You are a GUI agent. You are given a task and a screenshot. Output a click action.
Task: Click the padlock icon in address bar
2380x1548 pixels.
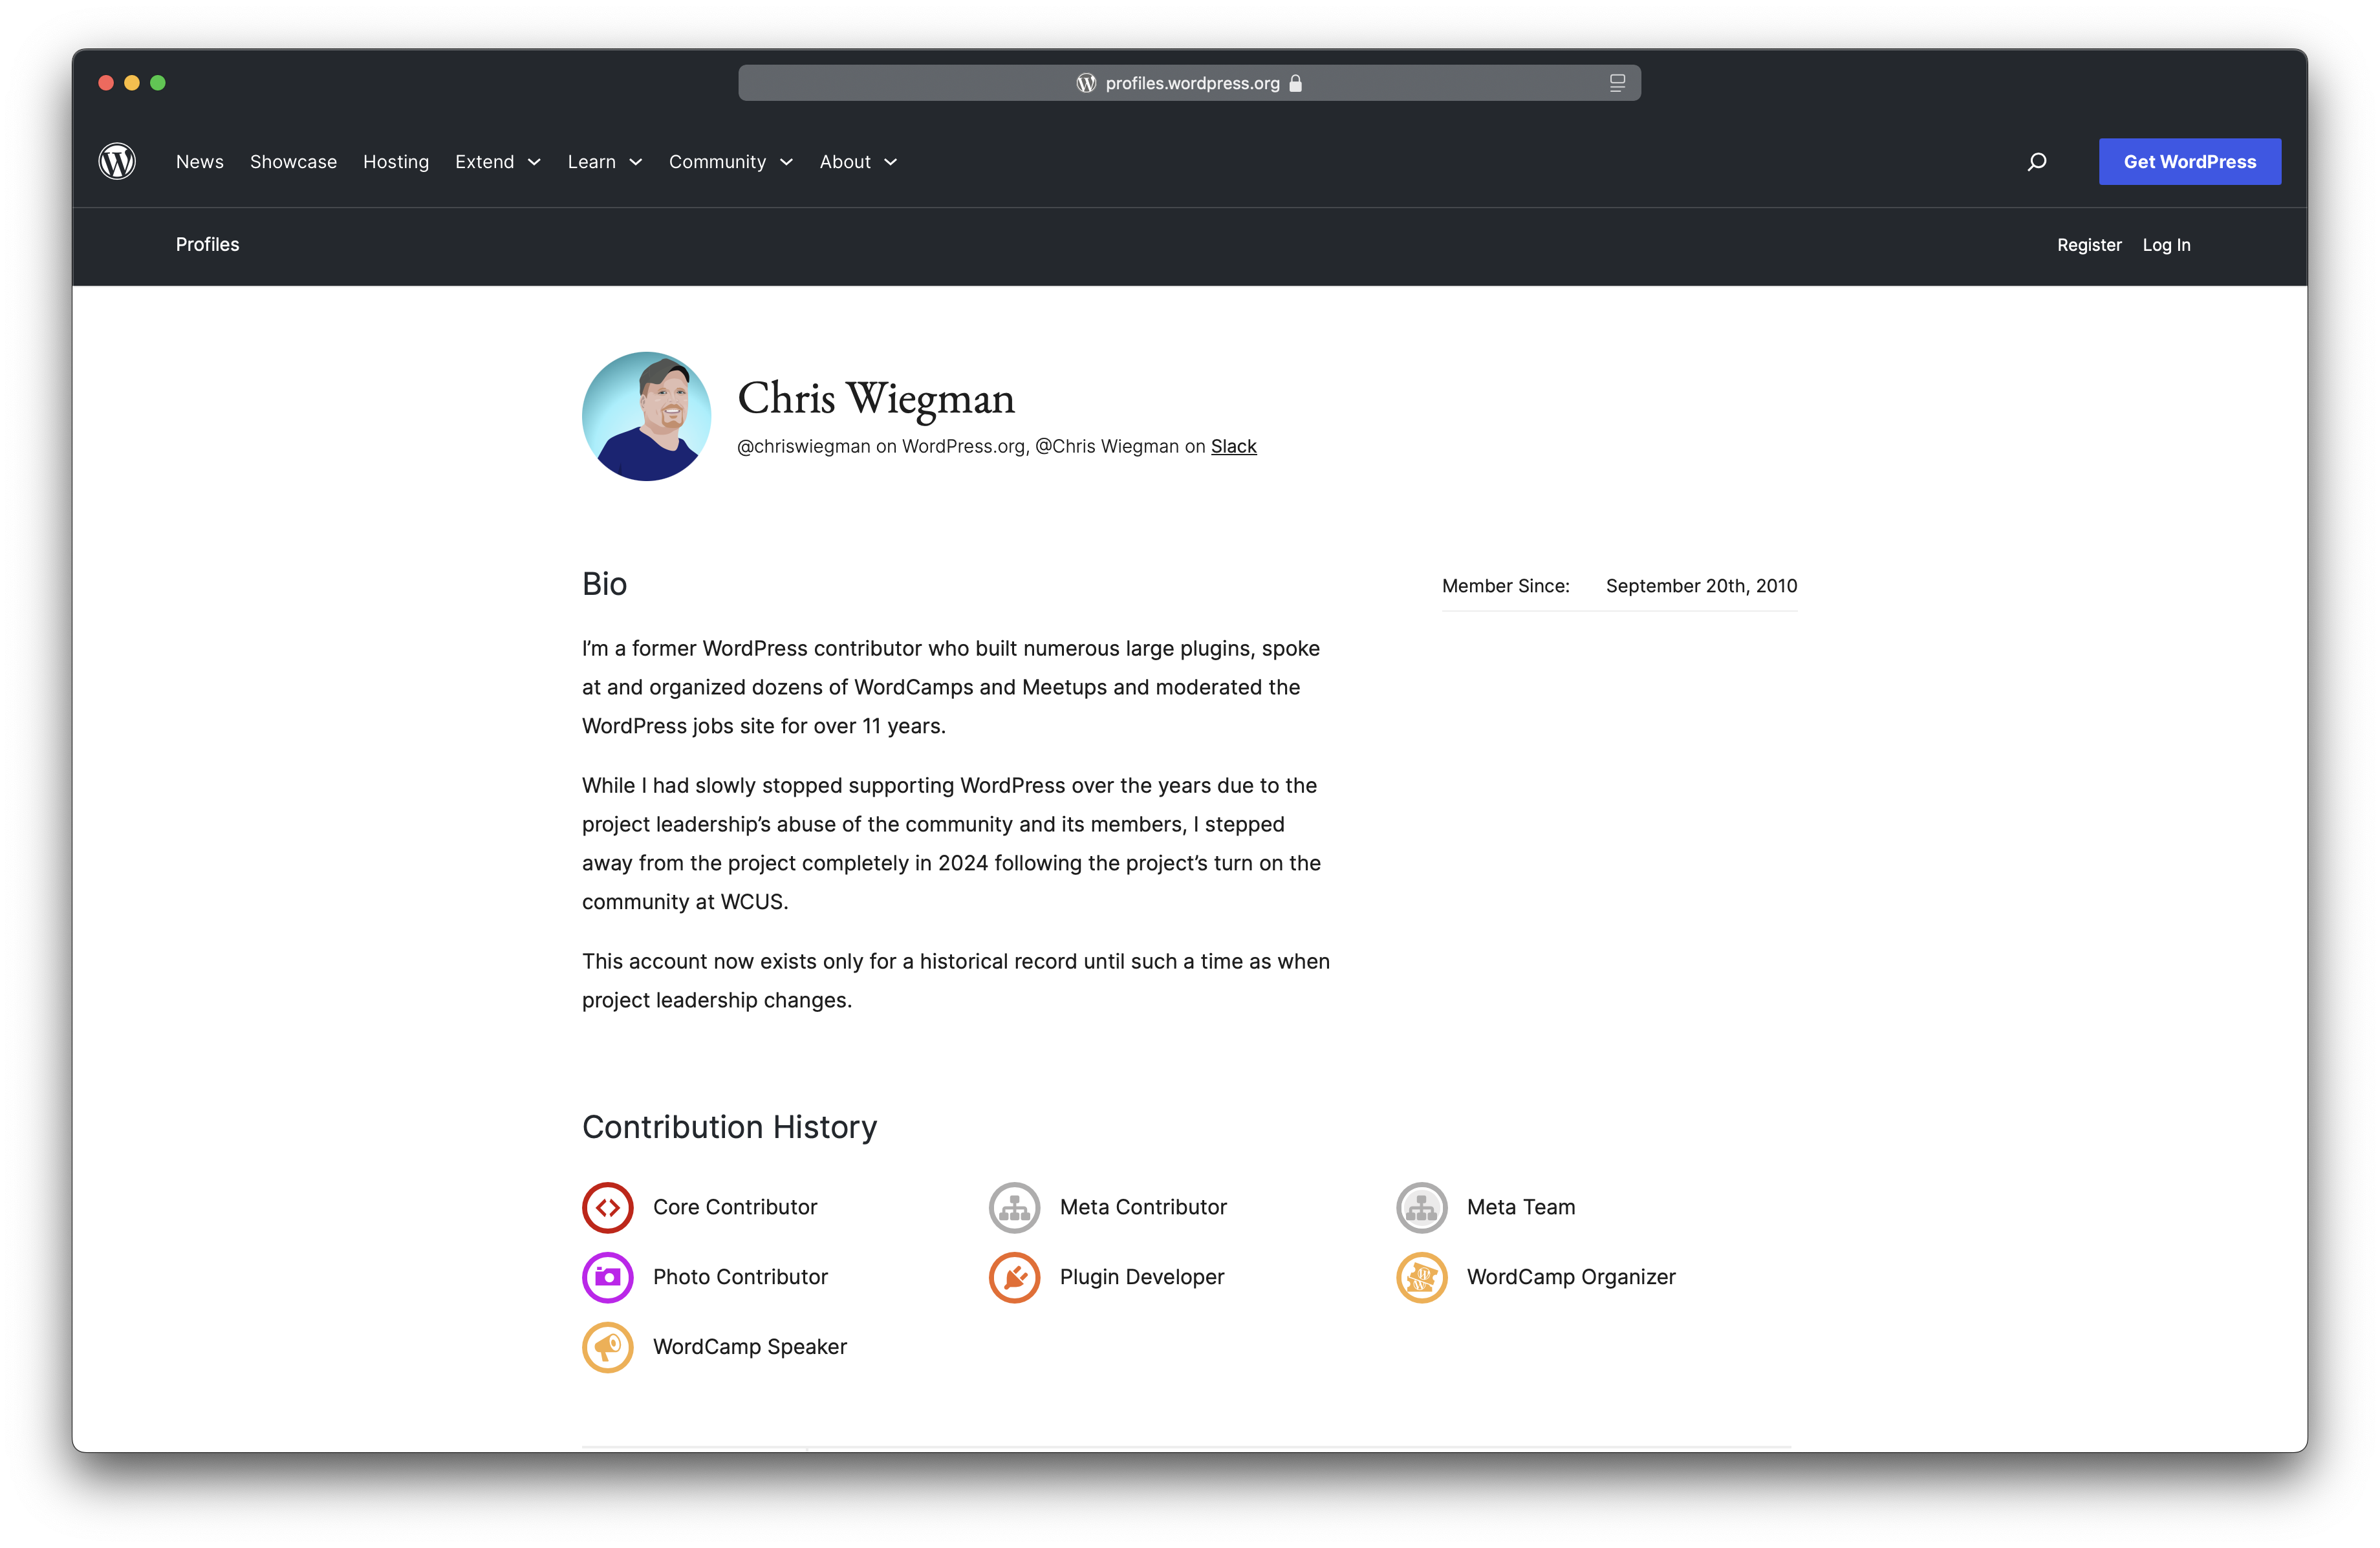(1296, 83)
